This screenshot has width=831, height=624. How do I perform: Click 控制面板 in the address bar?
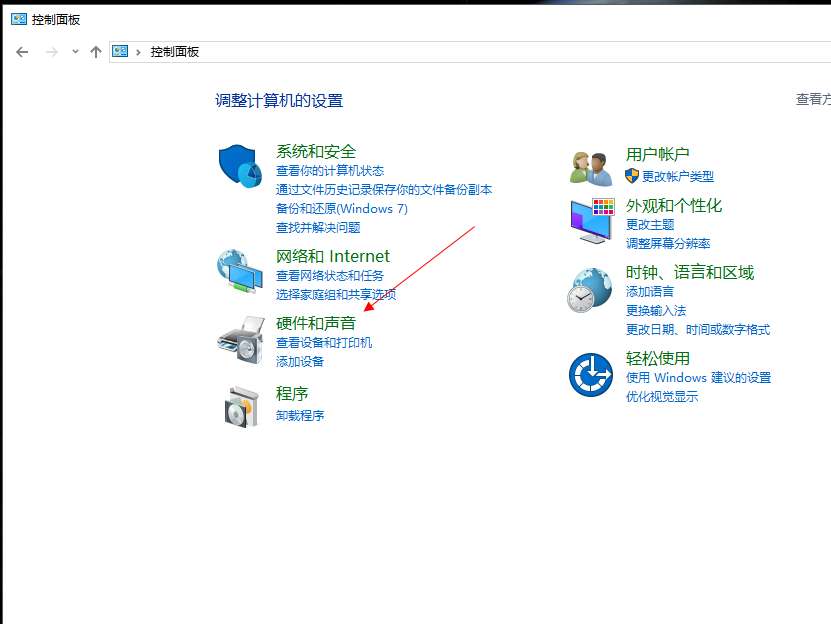tap(175, 52)
